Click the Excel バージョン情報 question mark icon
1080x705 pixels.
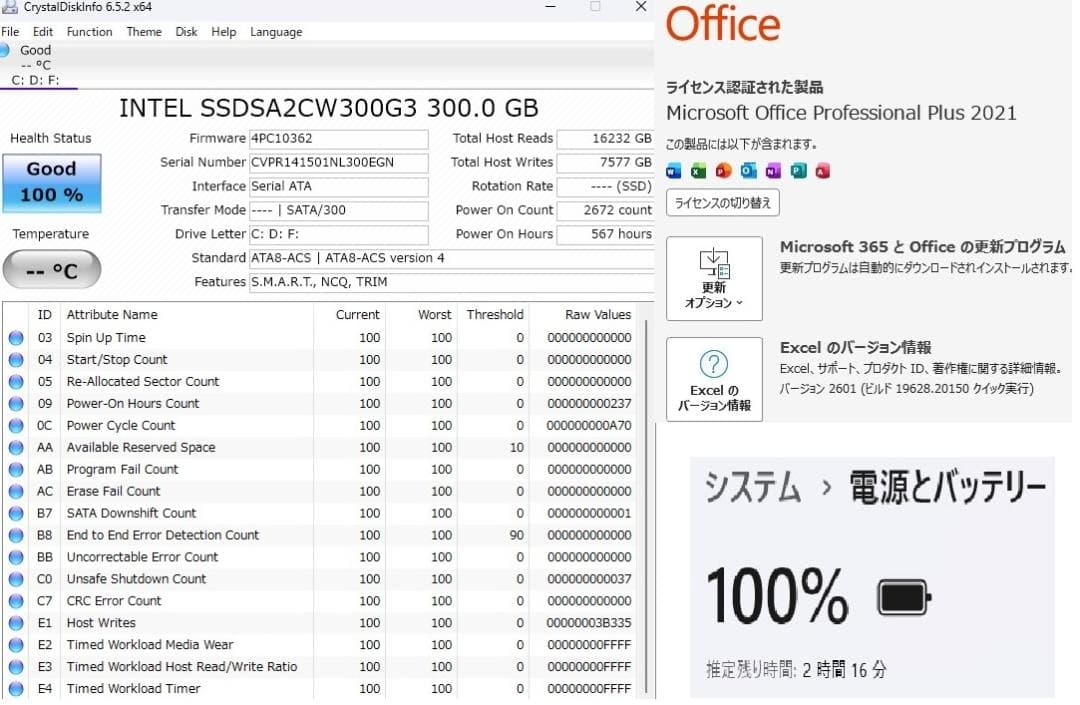pos(714,365)
